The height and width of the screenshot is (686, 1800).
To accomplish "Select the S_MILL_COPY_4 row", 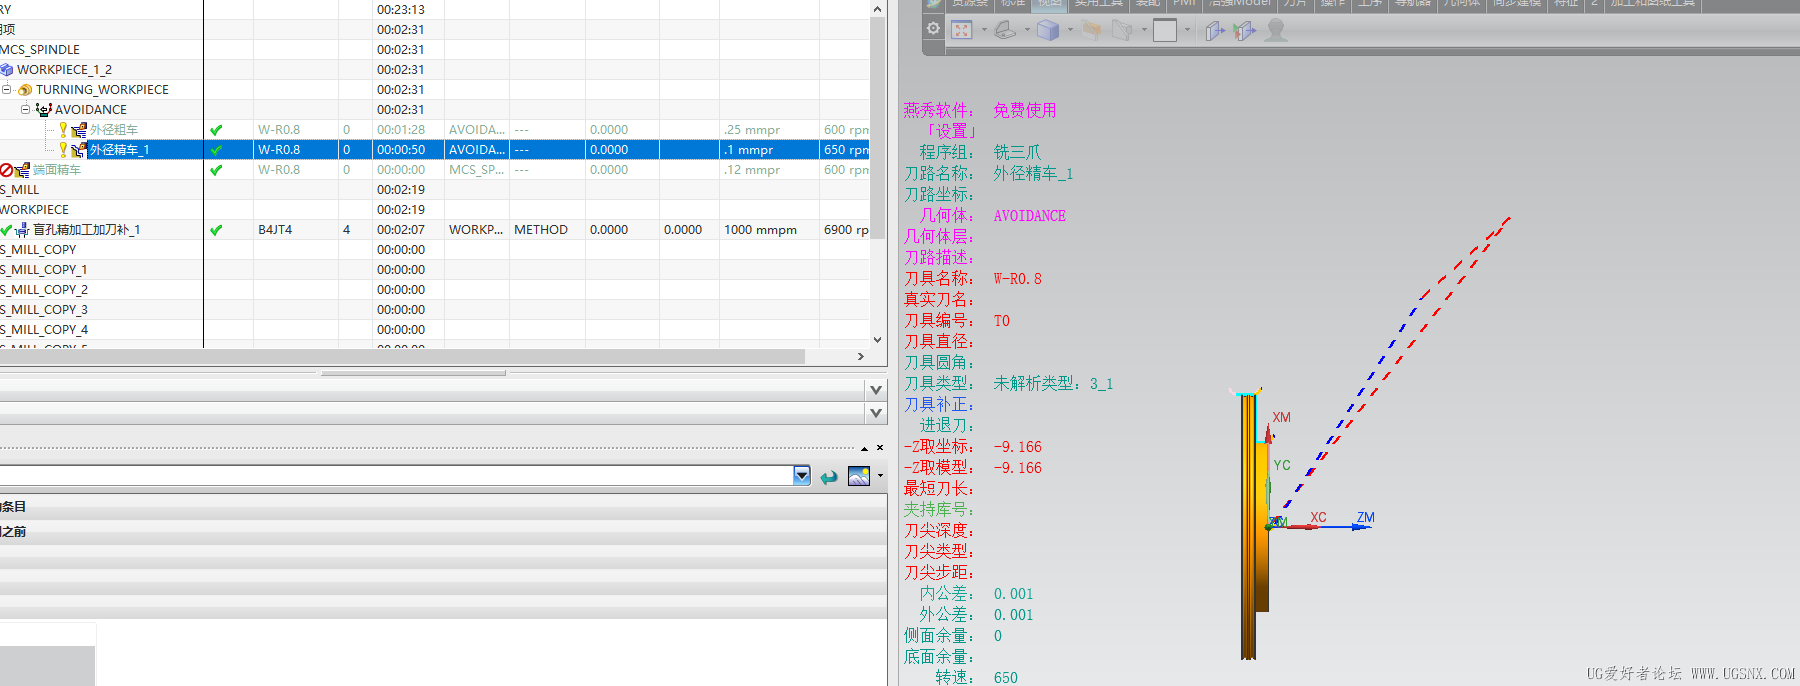I will (x=435, y=330).
